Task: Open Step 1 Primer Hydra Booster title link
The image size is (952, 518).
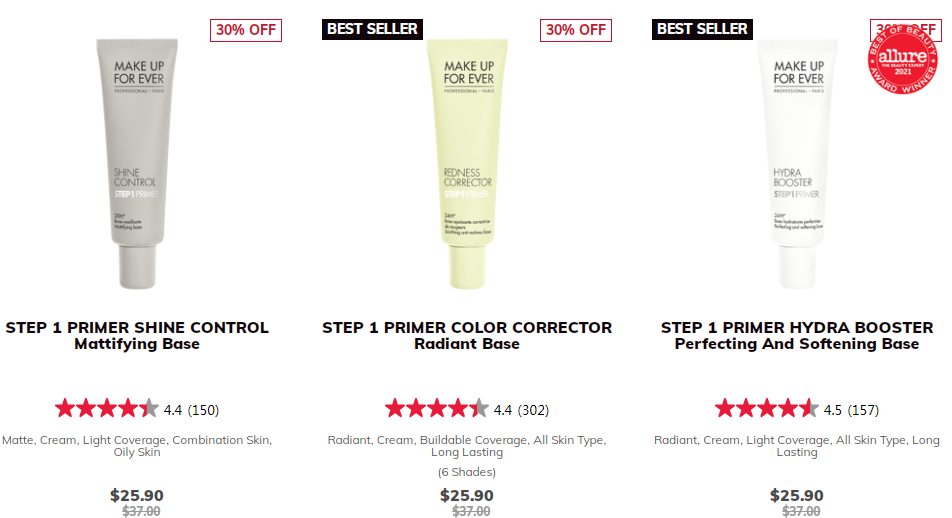Action: [x=797, y=336]
